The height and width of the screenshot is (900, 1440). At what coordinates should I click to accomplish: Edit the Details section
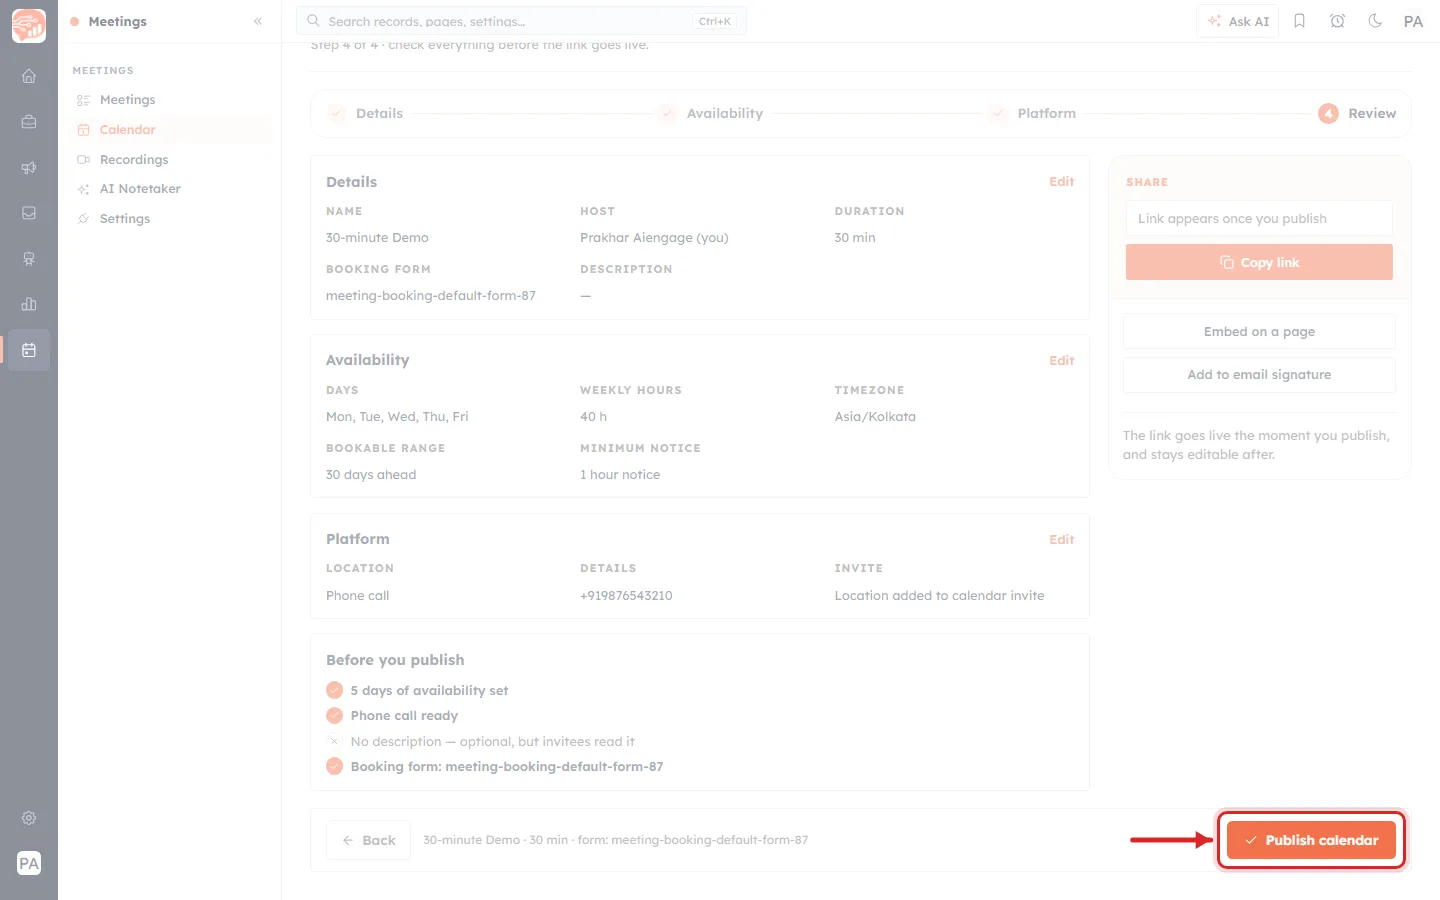1062,182
